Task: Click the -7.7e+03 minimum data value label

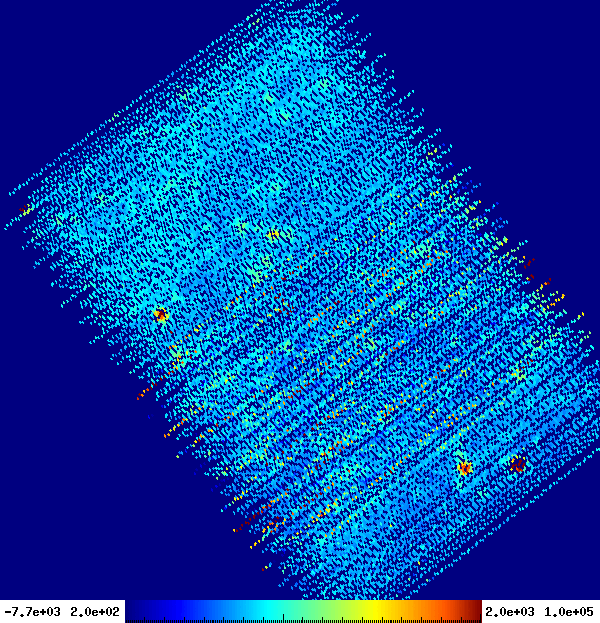Action: click(33, 611)
